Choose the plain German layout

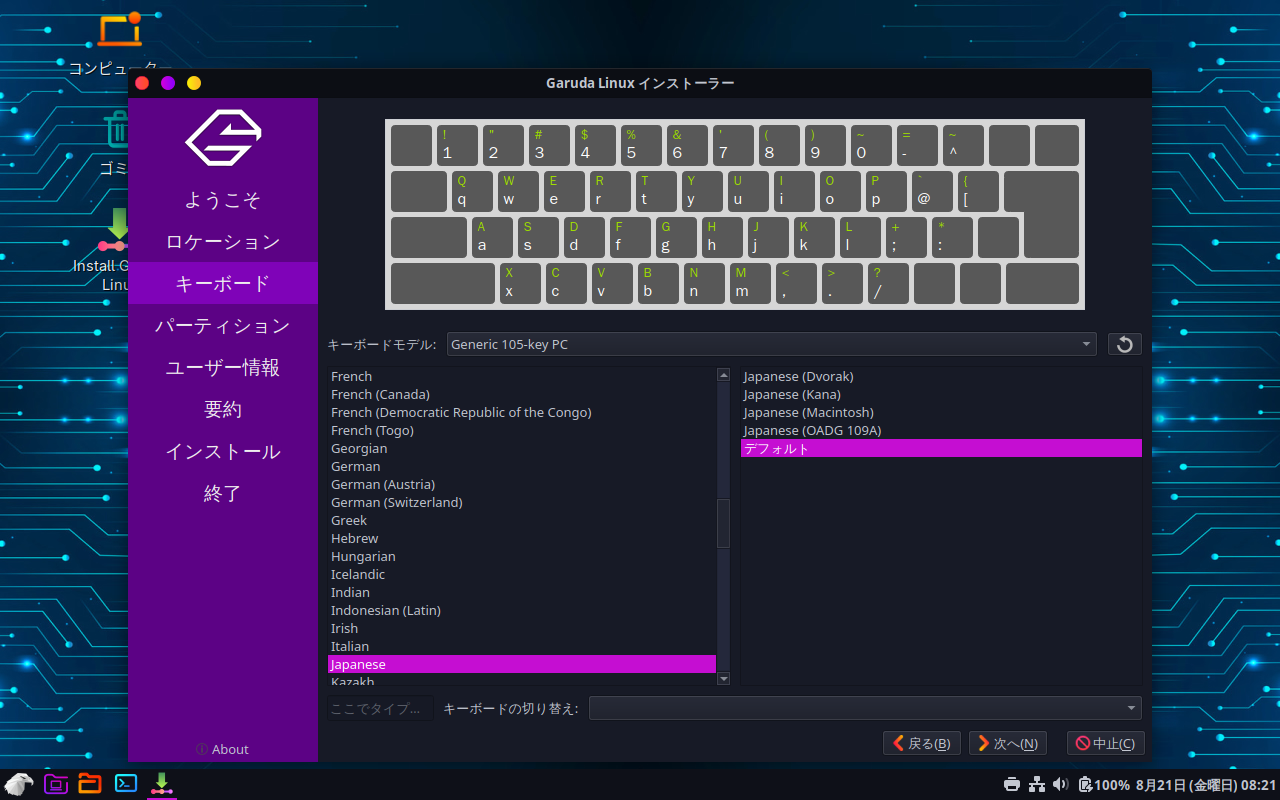[522, 466]
